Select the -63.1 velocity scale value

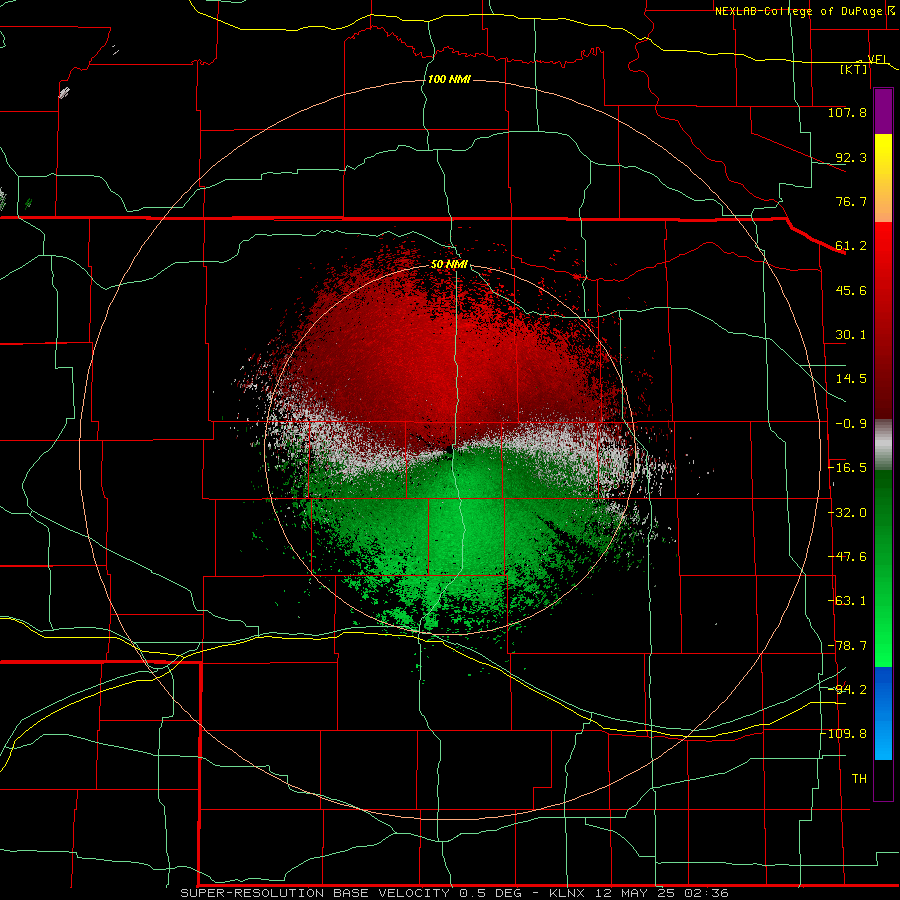(x=847, y=601)
